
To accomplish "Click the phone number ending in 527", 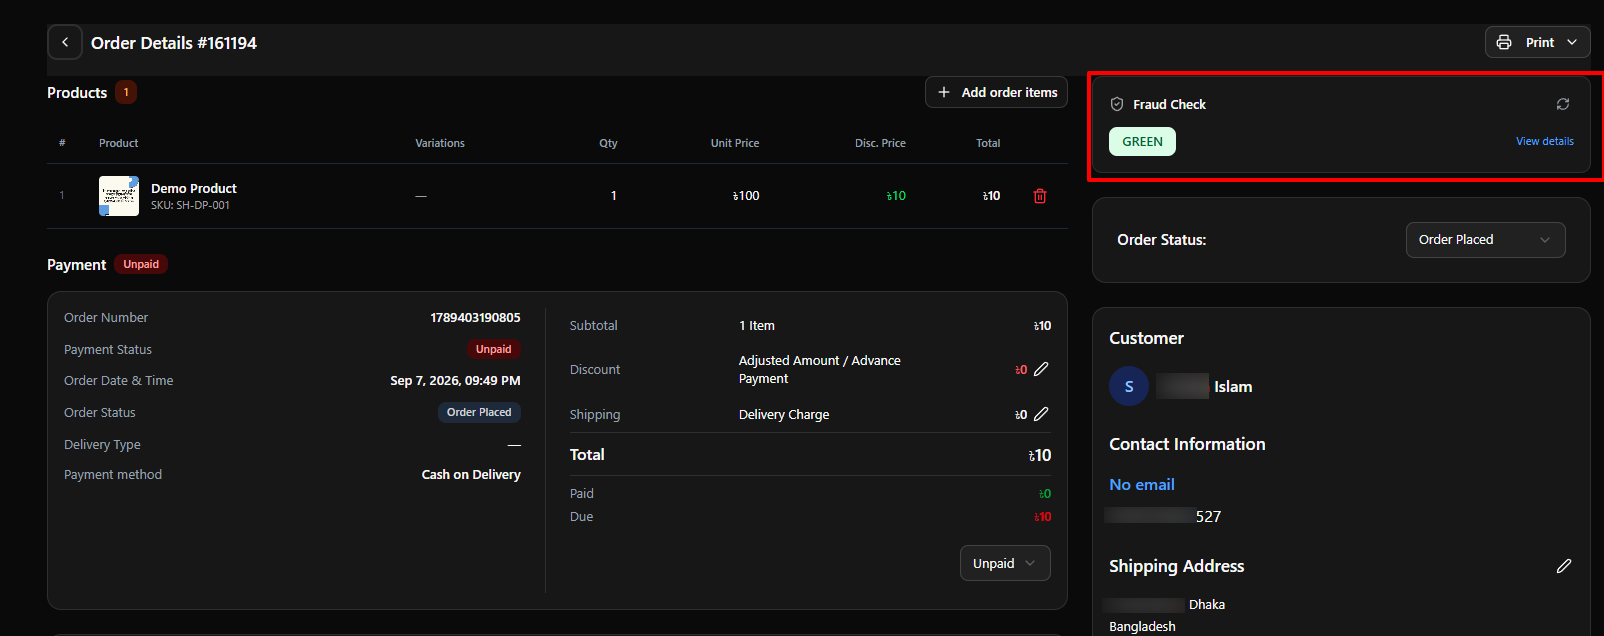I will [1163, 516].
